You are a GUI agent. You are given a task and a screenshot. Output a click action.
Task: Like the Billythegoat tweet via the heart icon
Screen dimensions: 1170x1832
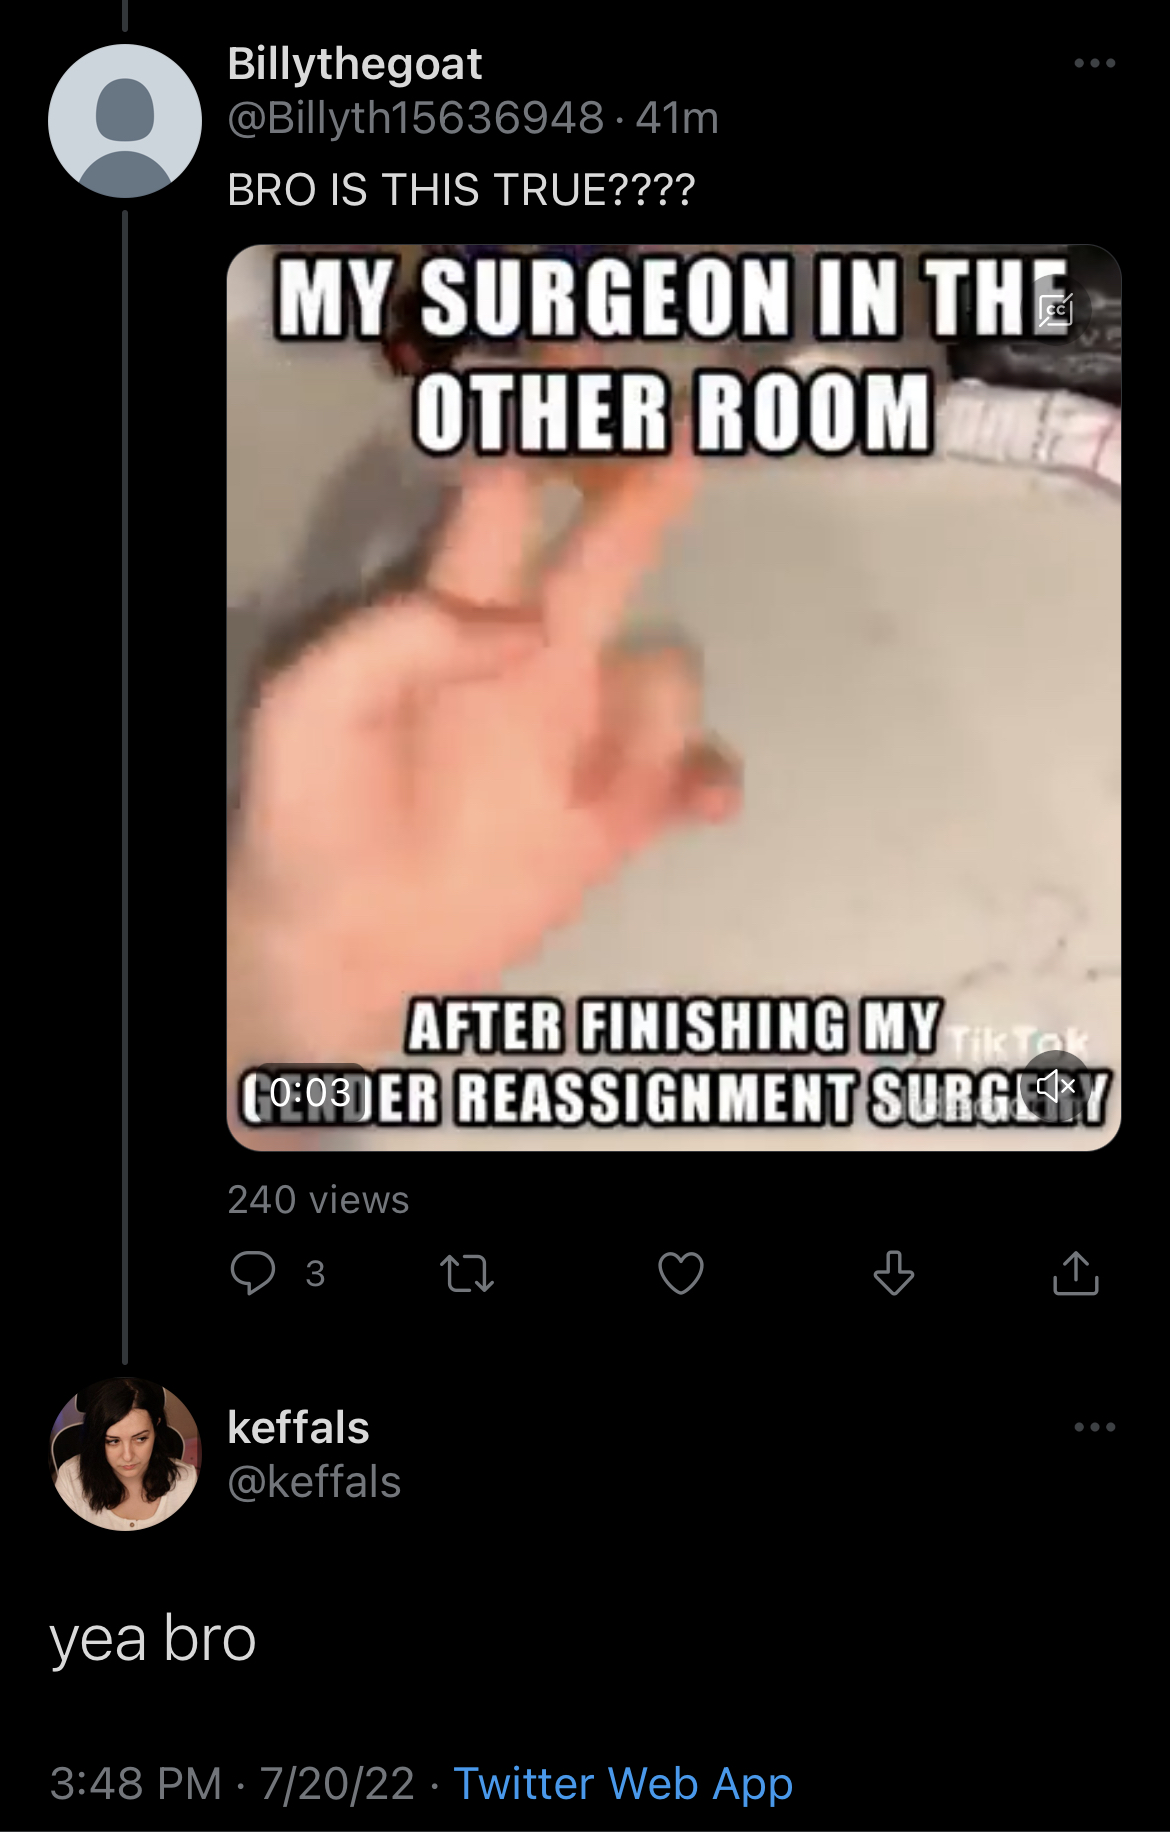pyautogui.click(x=681, y=1273)
